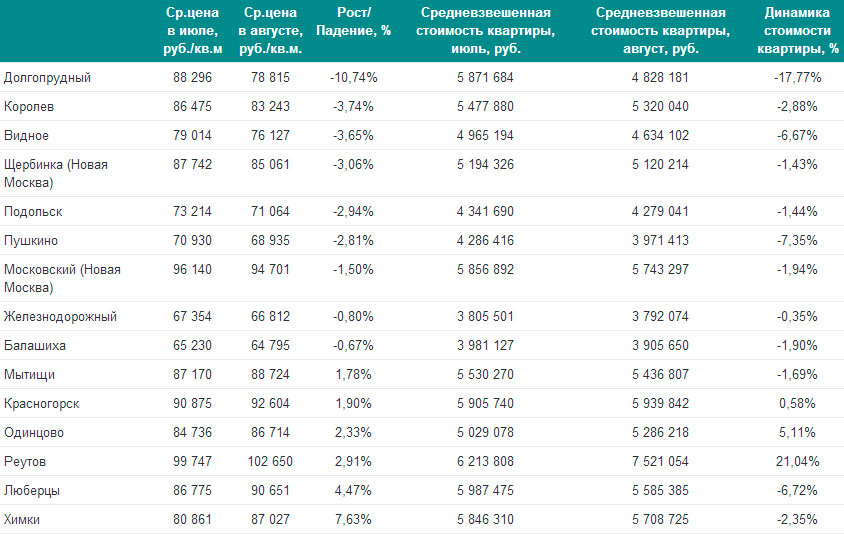Select the Королев city name

click(x=29, y=107)
